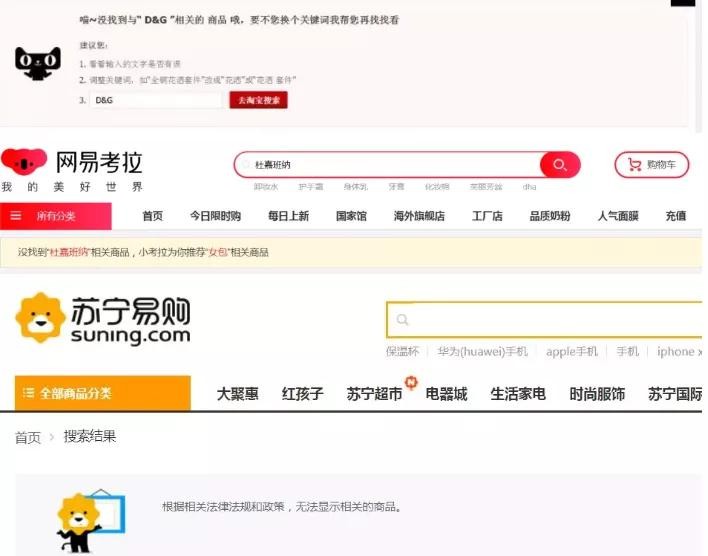The height and width of the screenshot is (556, 708).
Task: Open the 苏宁超市 menu item
Action: tap(374, 394)
